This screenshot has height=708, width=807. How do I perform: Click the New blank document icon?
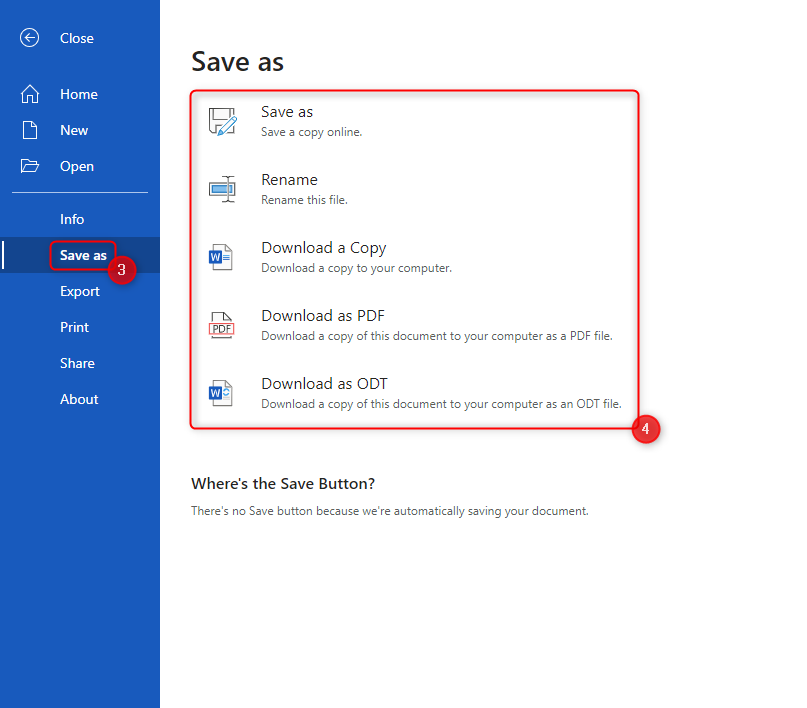(30, 130)
